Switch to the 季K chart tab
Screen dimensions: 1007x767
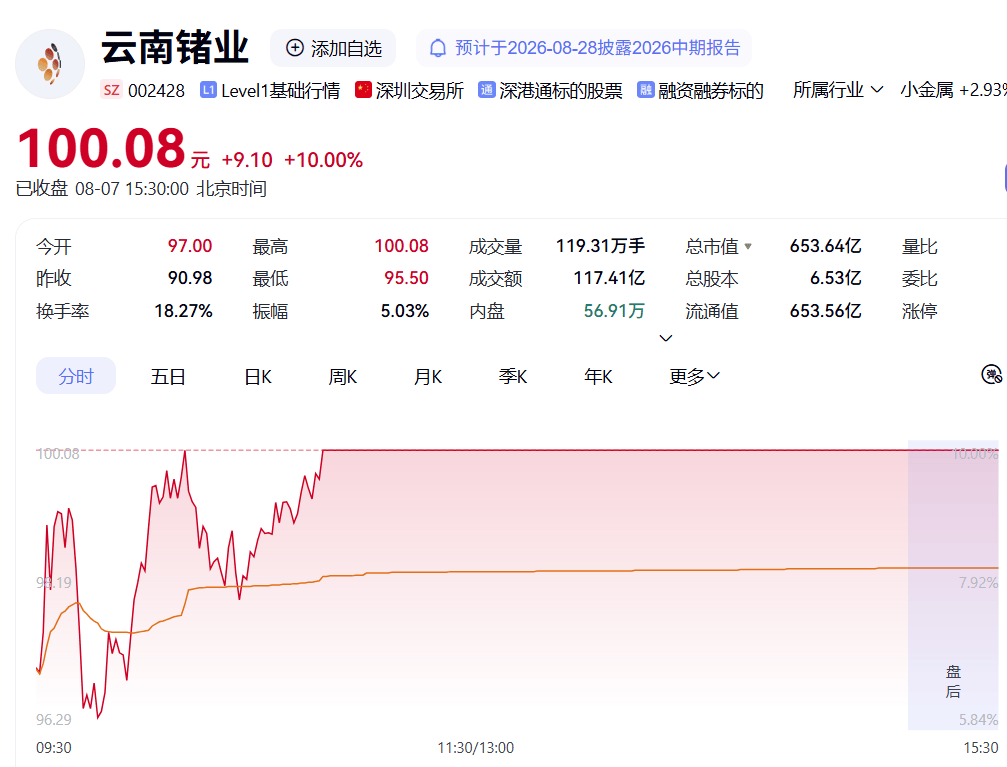[513, 376]
